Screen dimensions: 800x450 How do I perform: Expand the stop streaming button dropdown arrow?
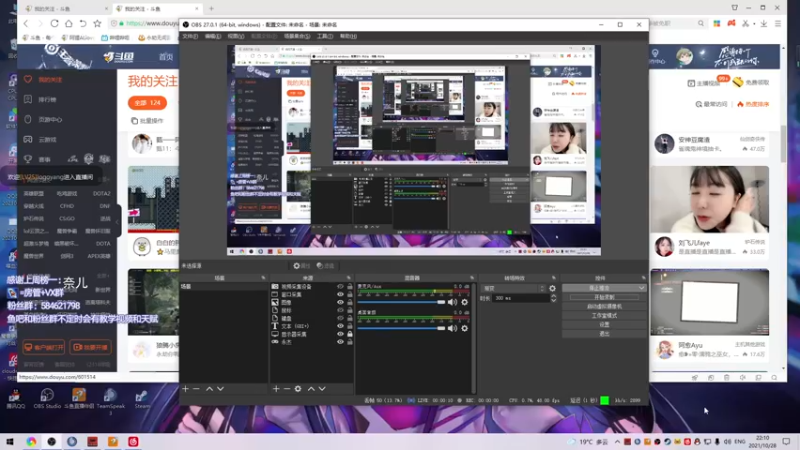(x=641, y=288)
